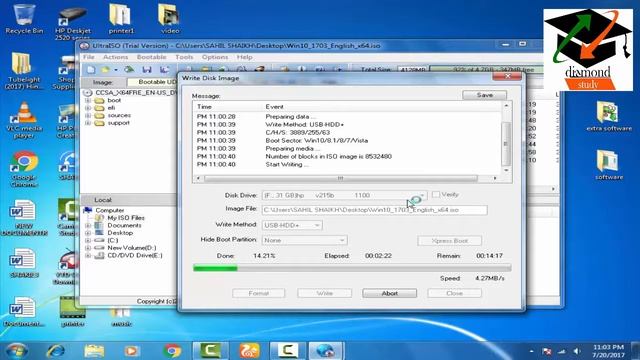
Task: Open the File menu
Action: click(89, 57)
